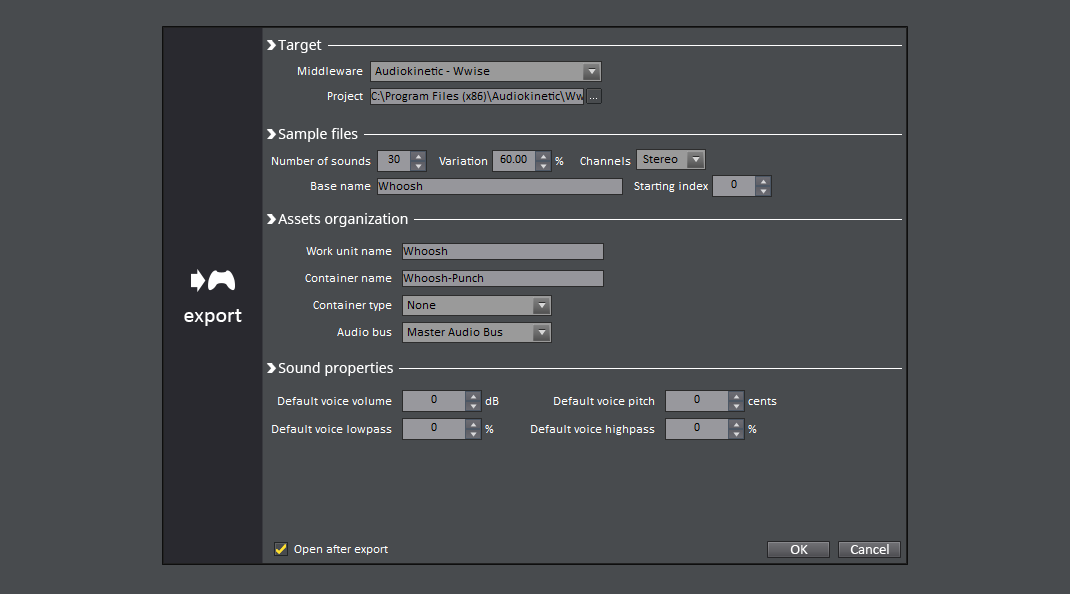Confirm export with OK button
The height and width of the screenshot is (594, 1070).
pyautogui.click(x=798, y=550)
